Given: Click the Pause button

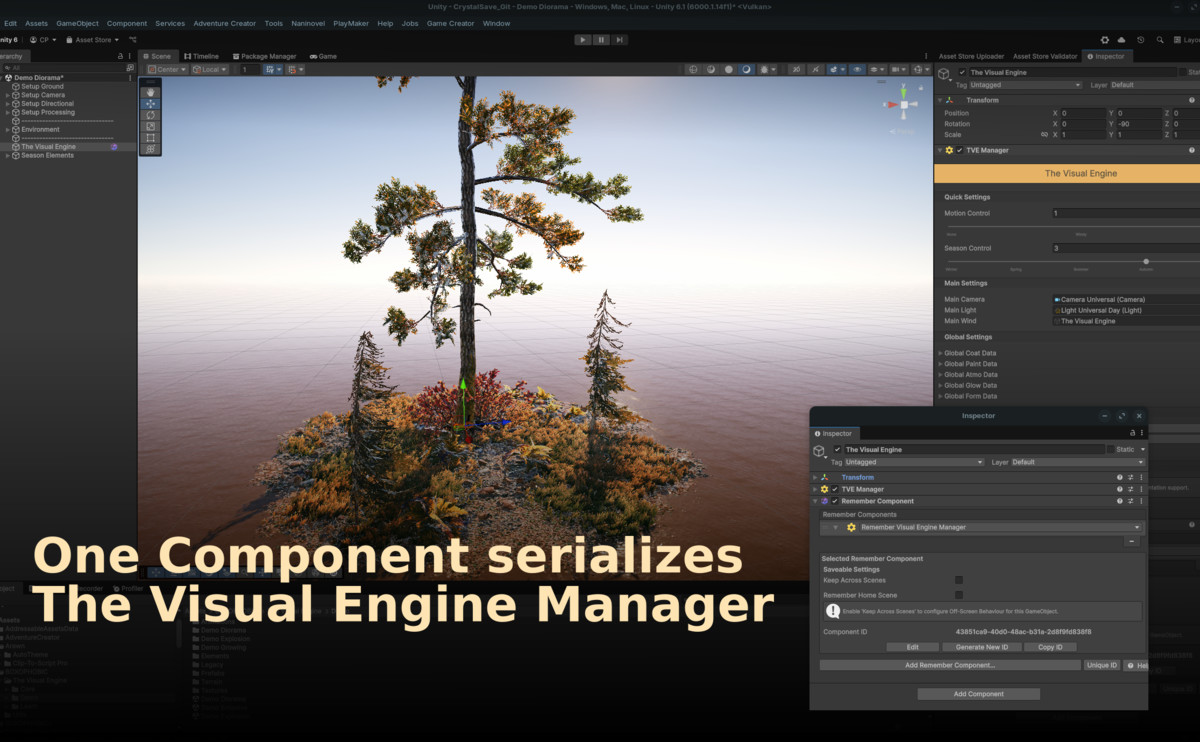Looking at the screenshot, I should click(x=601, y=40).
